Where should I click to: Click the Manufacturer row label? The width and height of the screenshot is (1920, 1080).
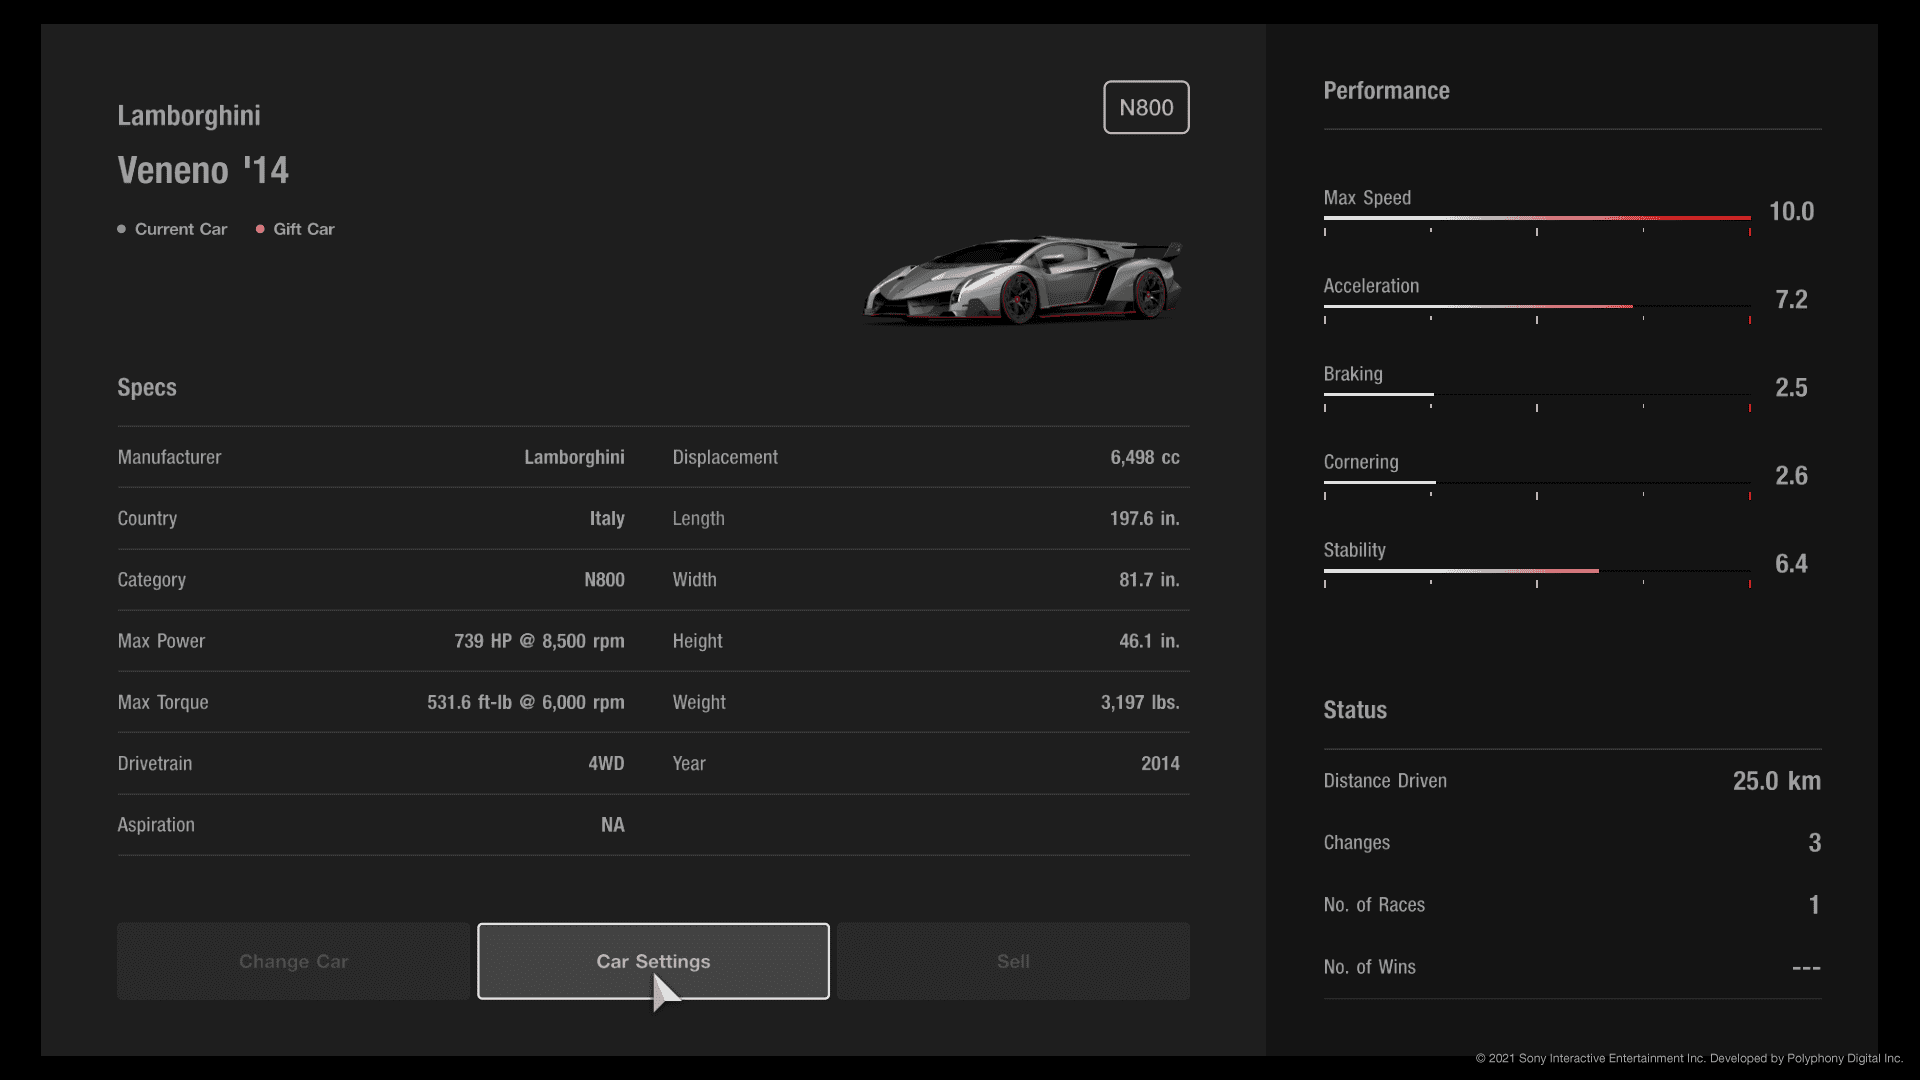coord(169,457)
